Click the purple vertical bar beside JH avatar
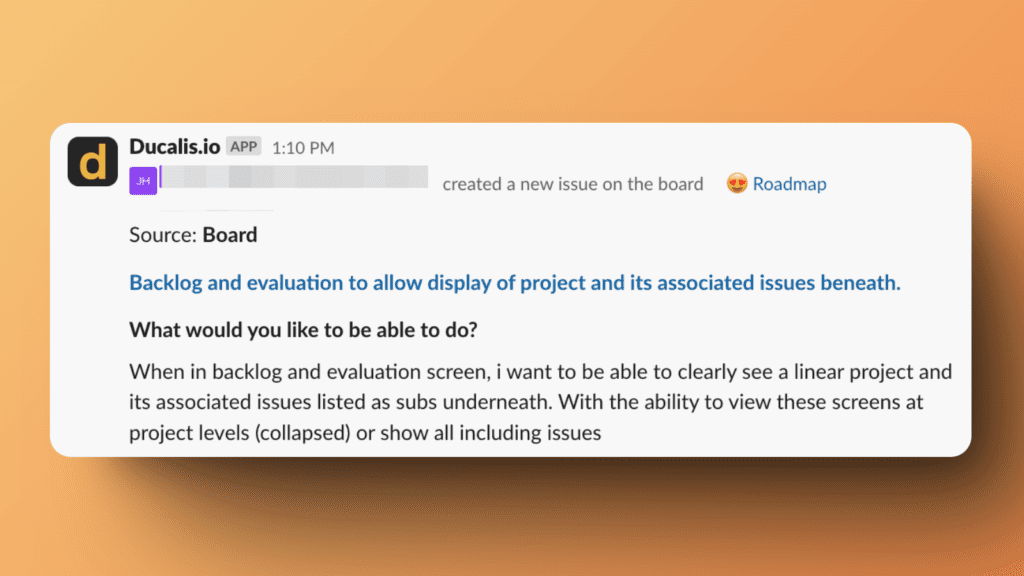1024x576 pixels. point(160,178)
